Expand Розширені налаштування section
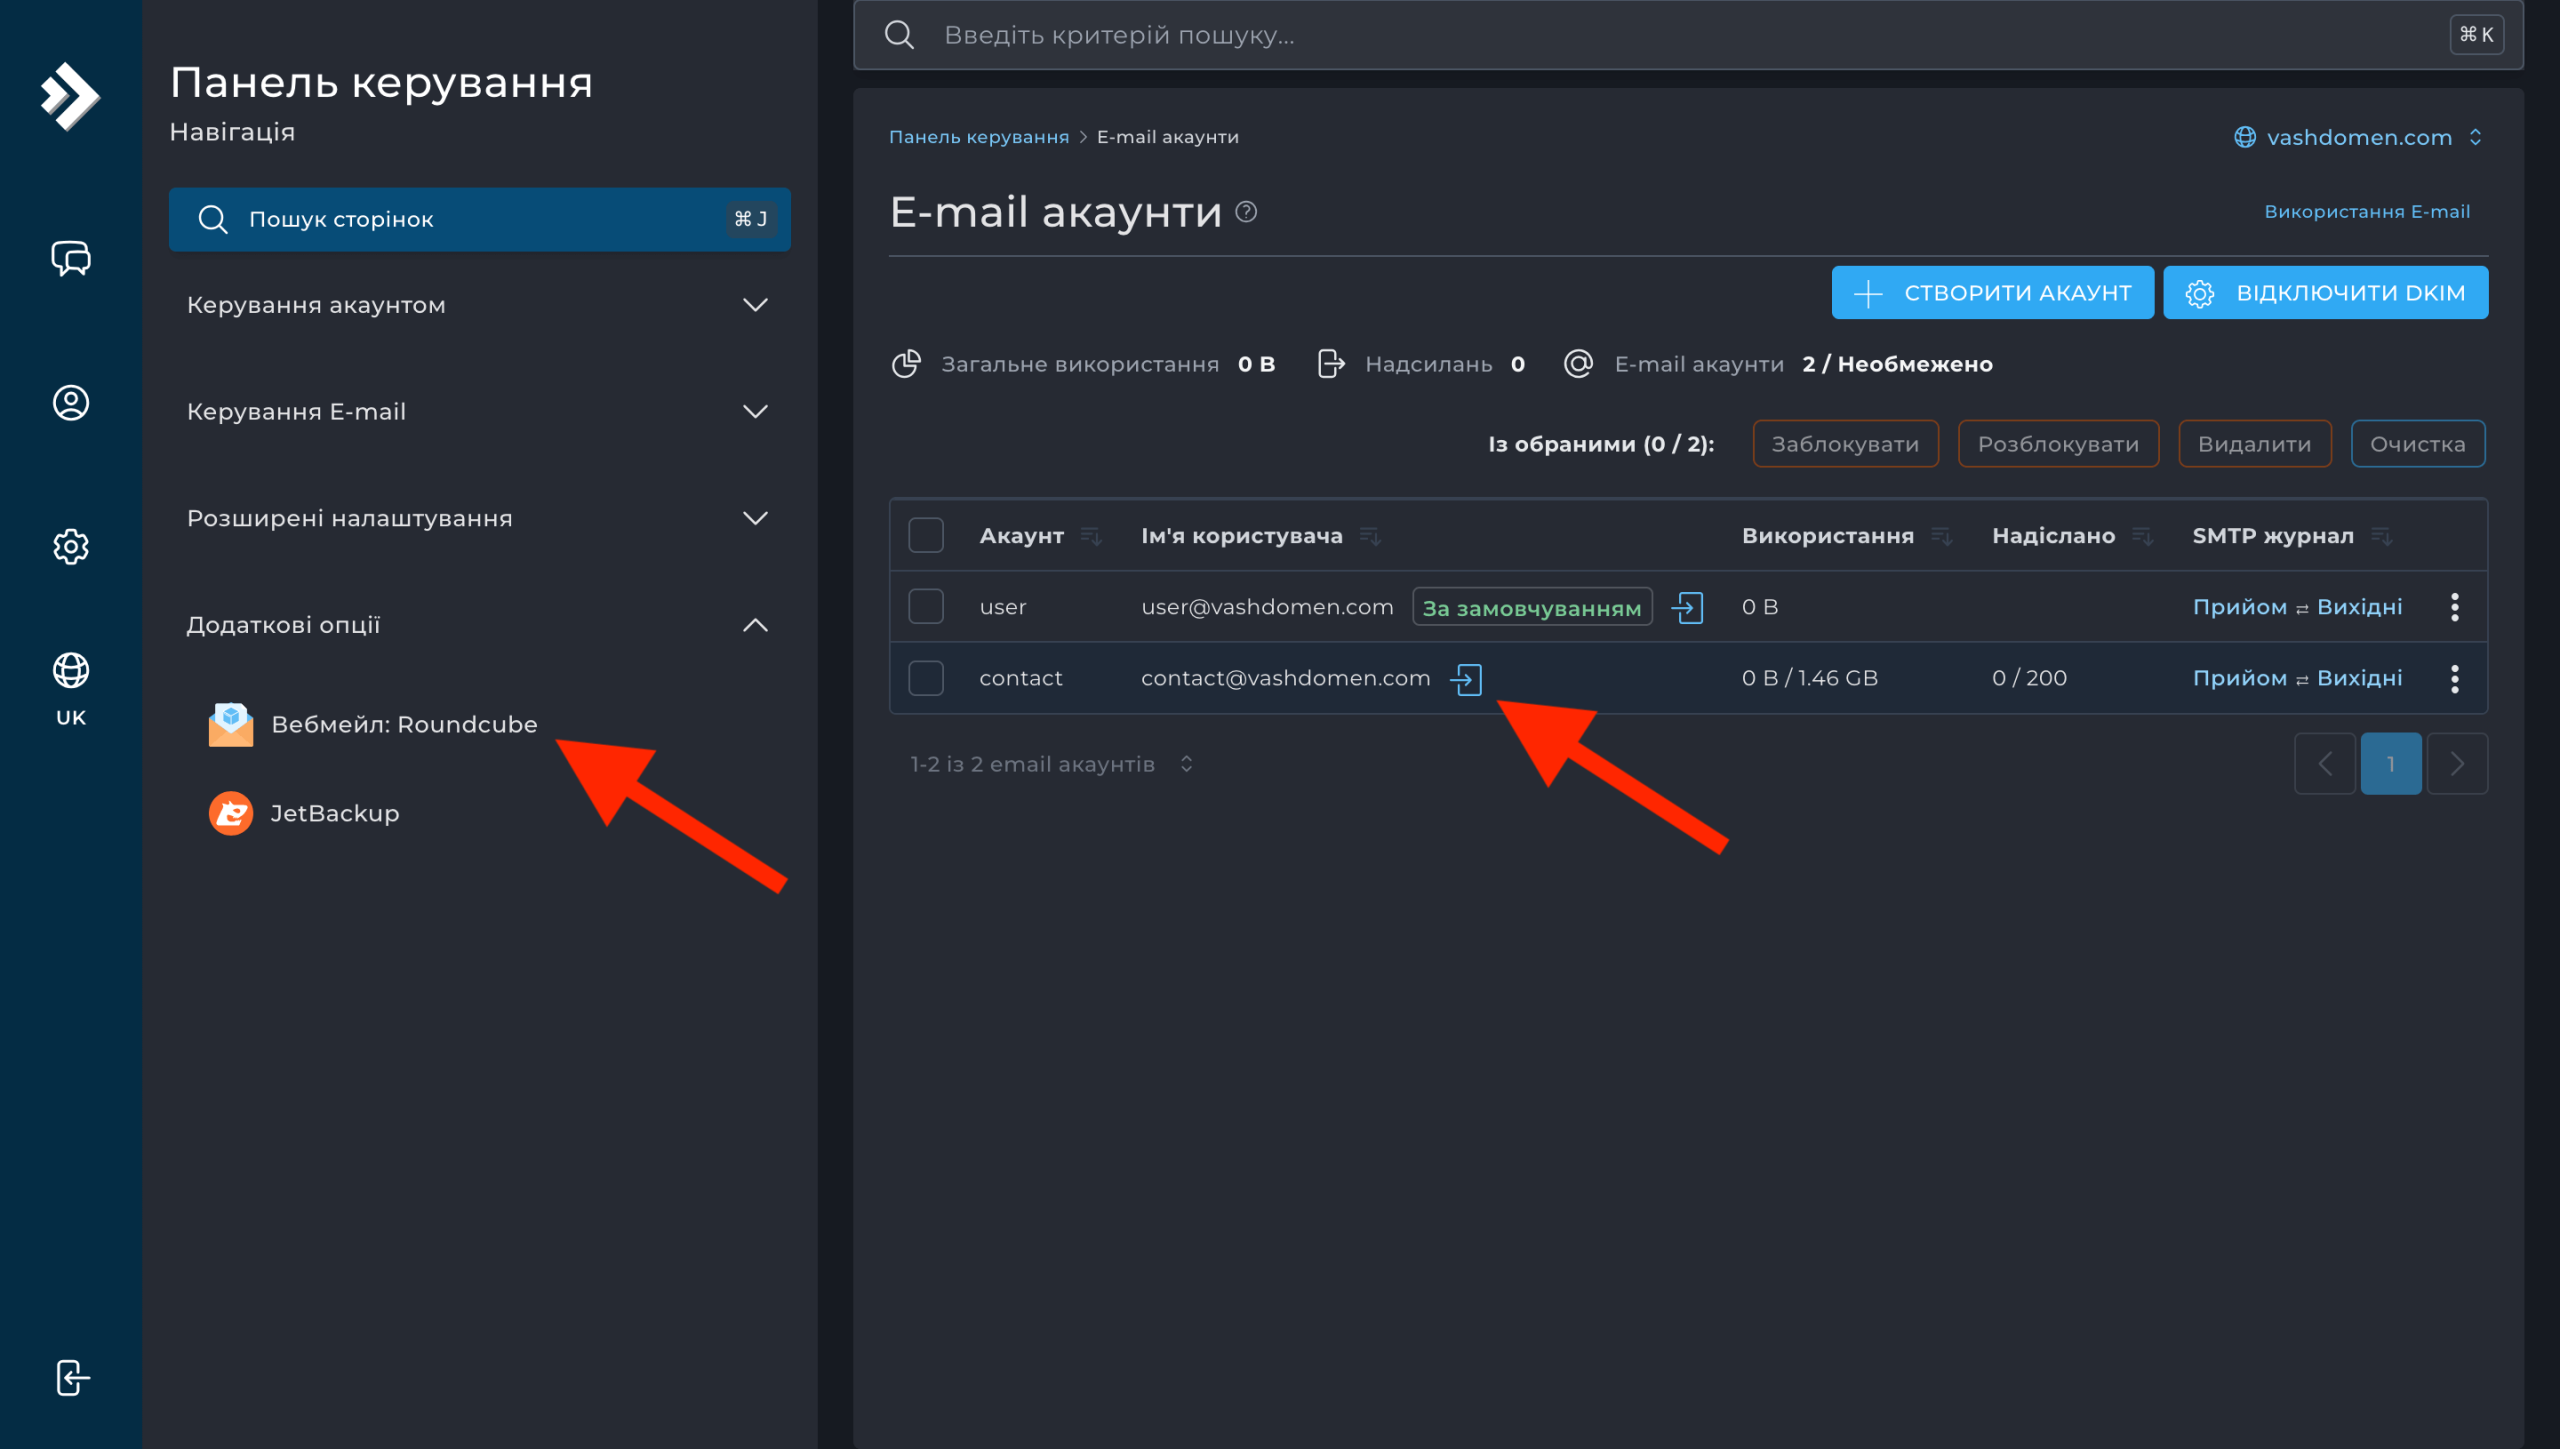Screen dimensions: 2560x1449 479,519
